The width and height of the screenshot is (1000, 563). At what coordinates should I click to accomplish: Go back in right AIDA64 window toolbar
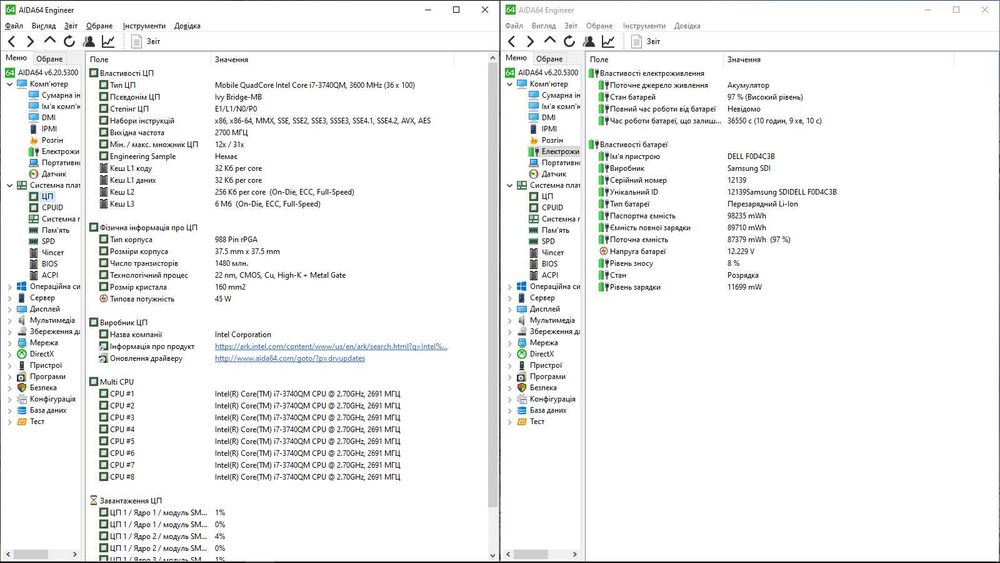click(x=511, y=41)
